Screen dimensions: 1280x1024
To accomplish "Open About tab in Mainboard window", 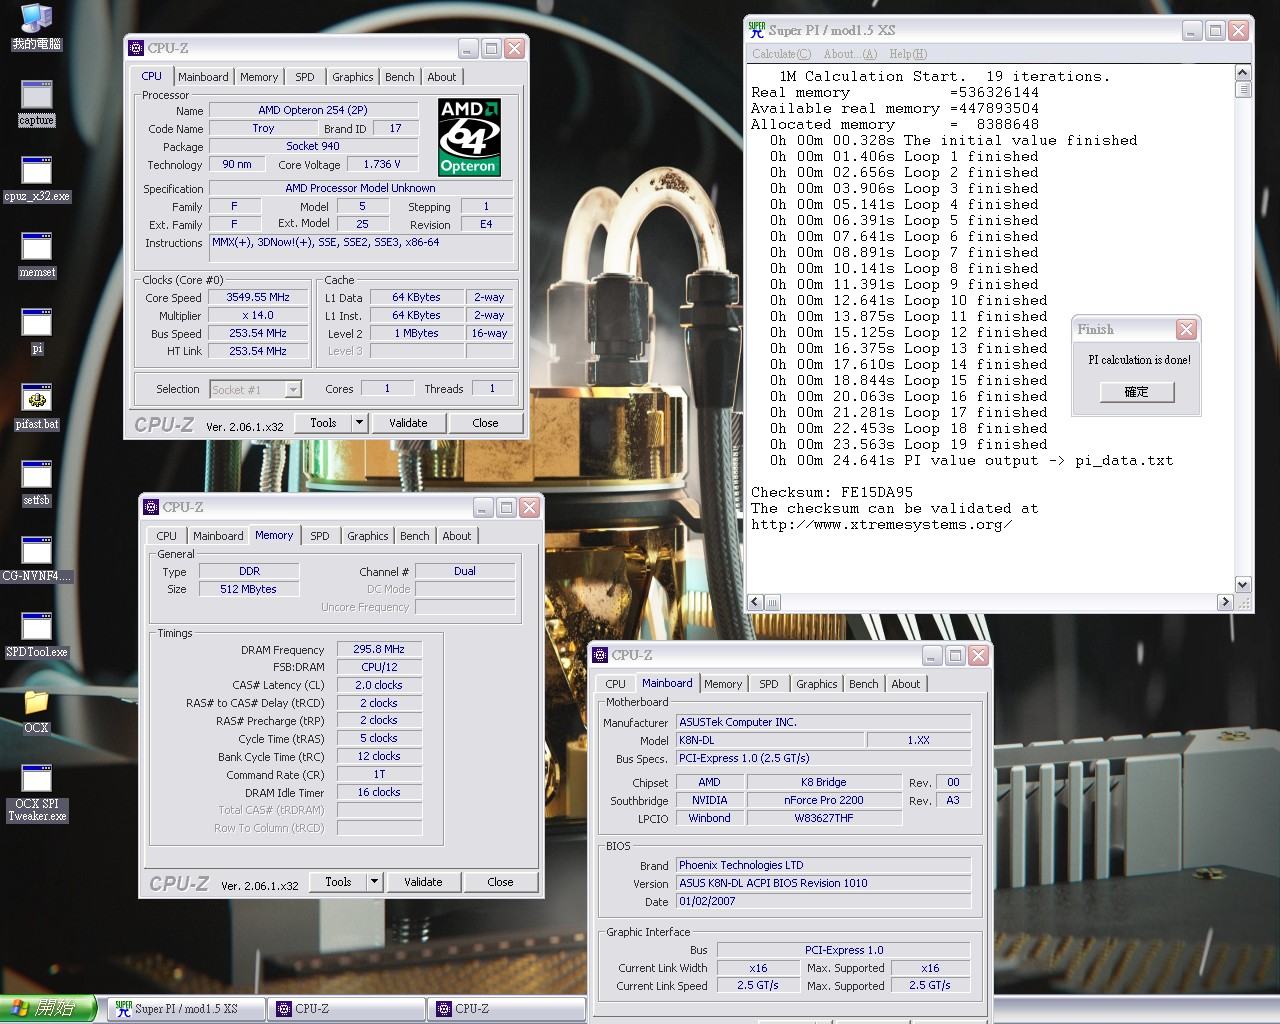I will [906, 684].
